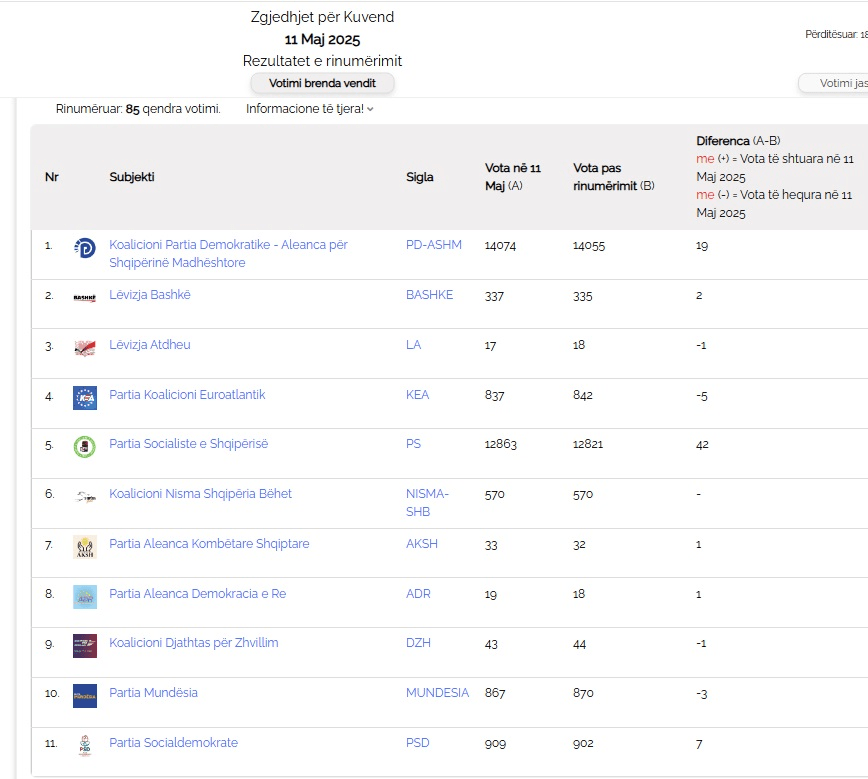This screenshot has width=868, height=779.
Task: Click the Lëvizja Atdheu party logo
Action: click(x=85, y=347)
